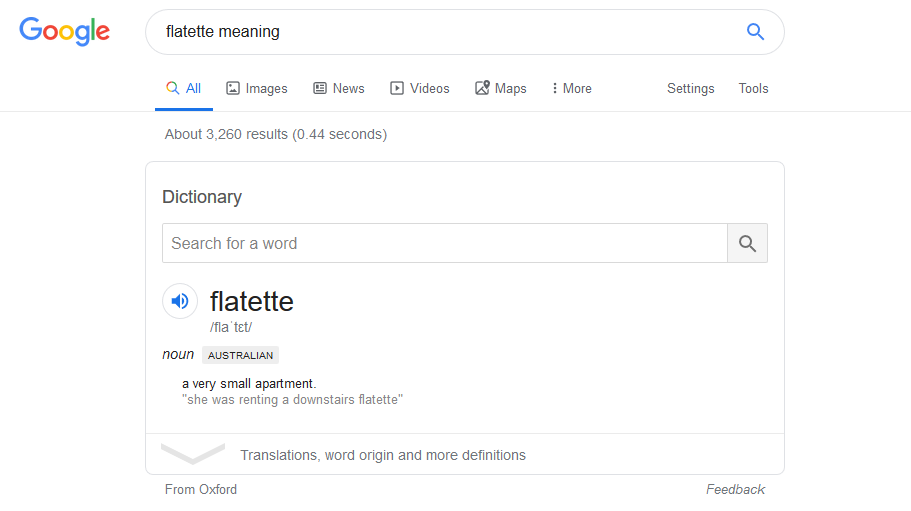Click the flatette headword
Screen dimensions: 911x511
252,301
